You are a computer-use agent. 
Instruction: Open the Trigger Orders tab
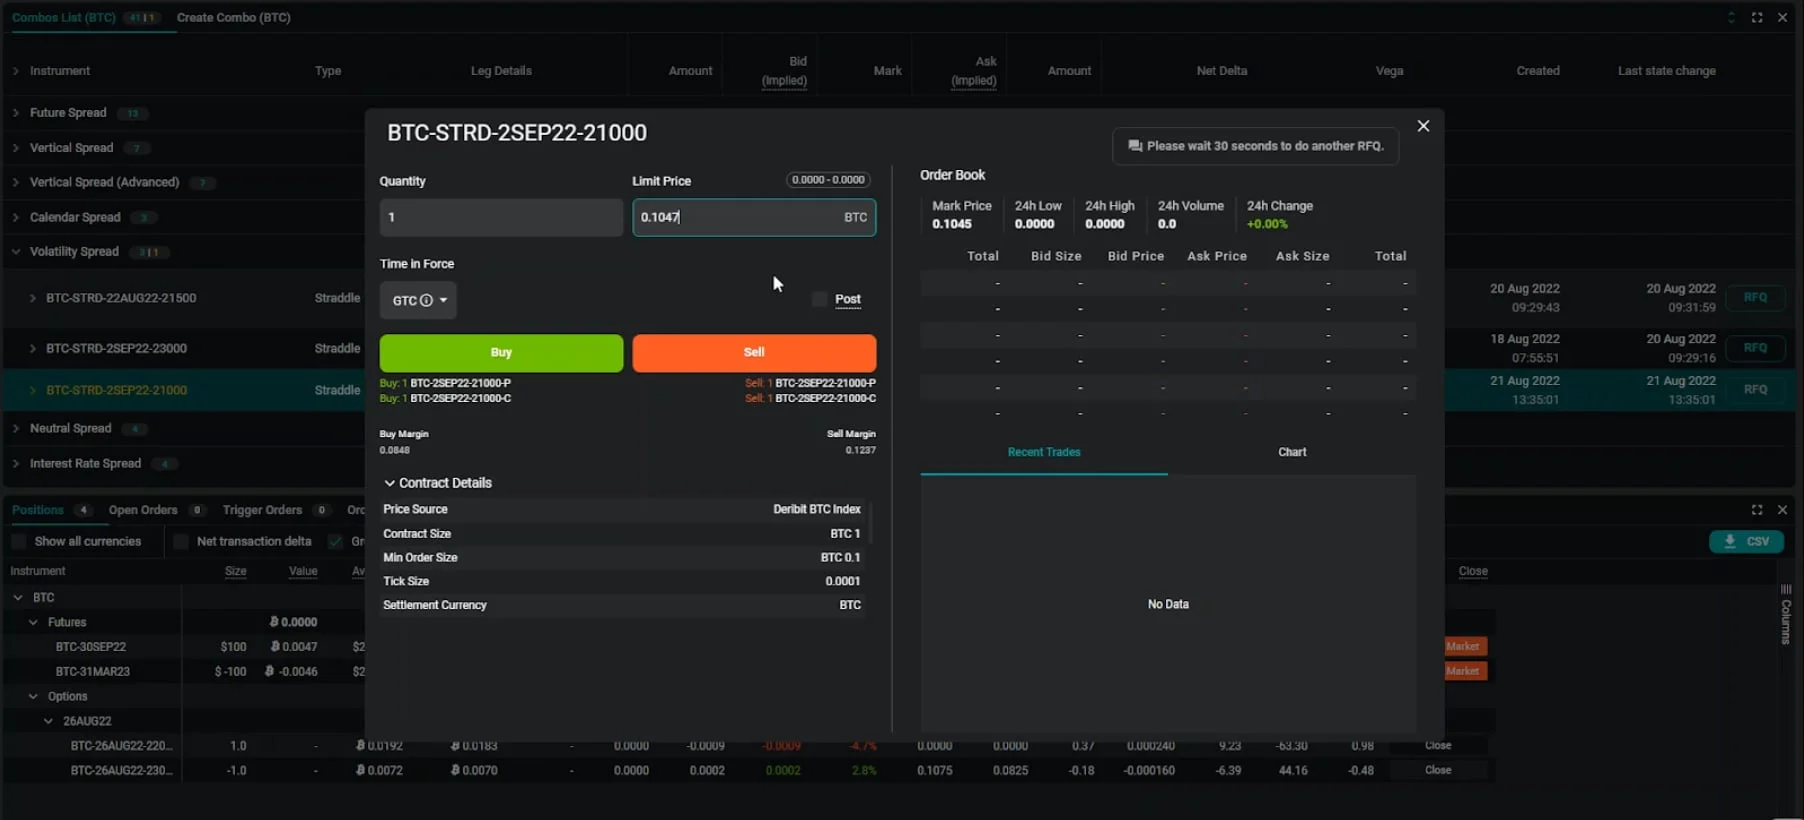(262, 510)
